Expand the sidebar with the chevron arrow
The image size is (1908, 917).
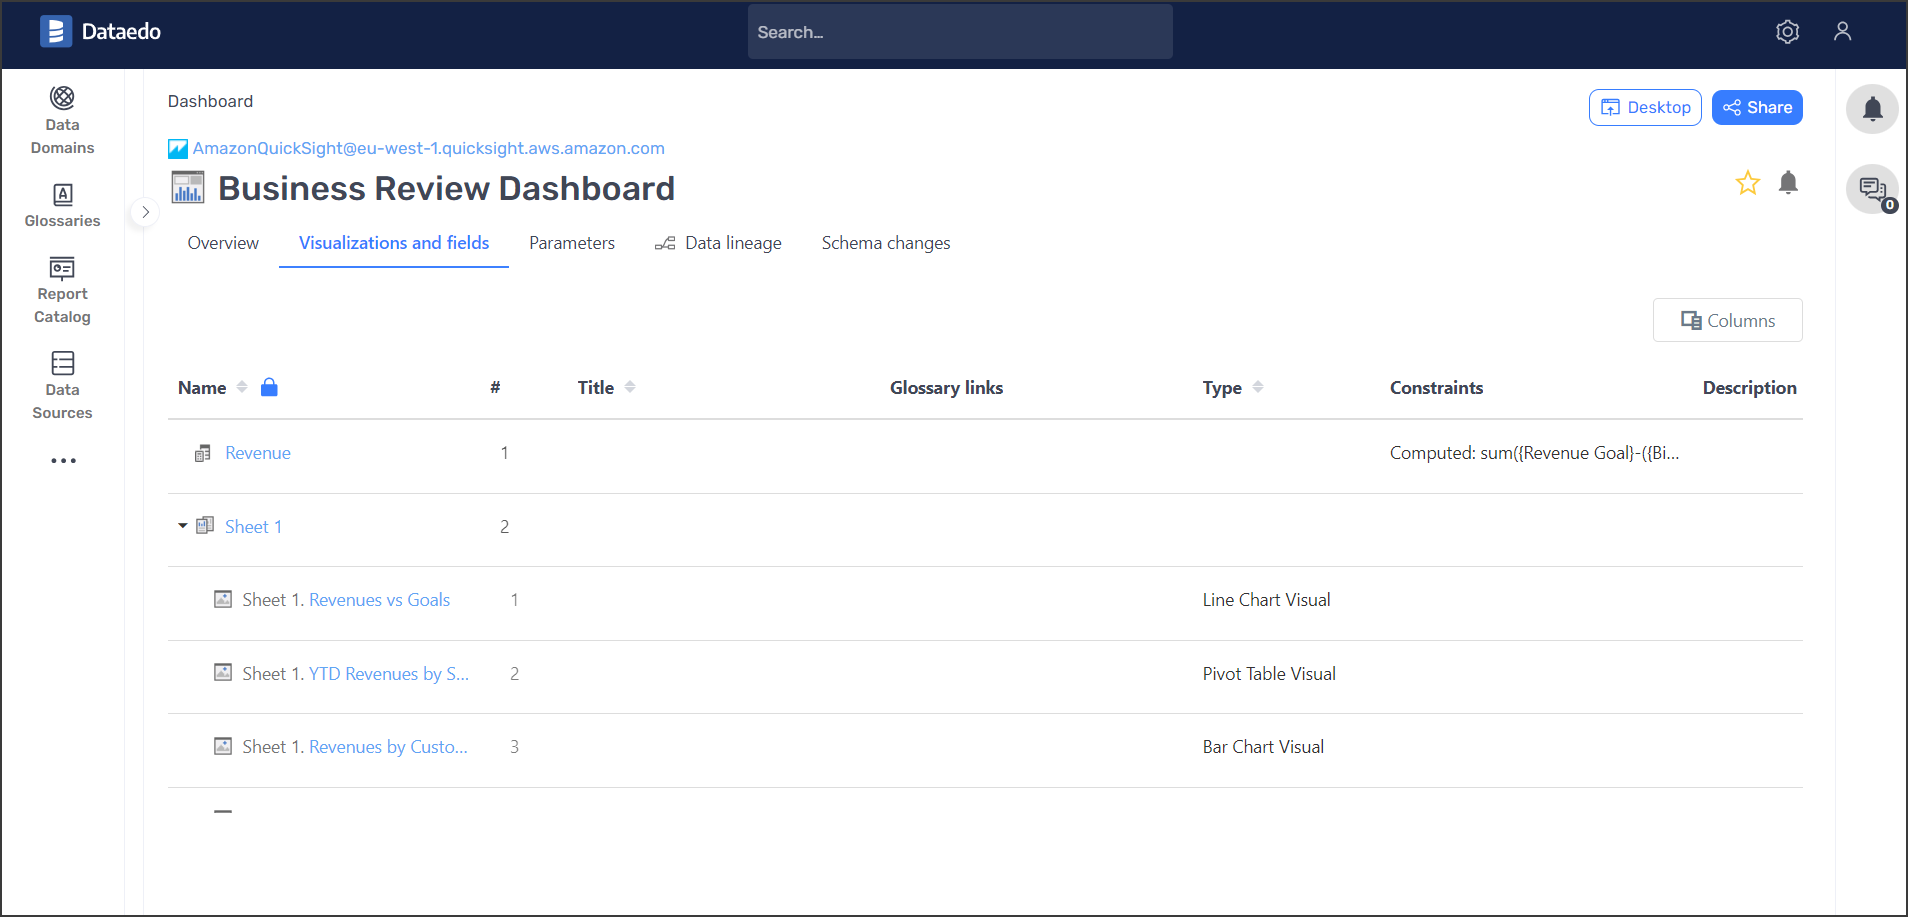(x=145, y=212)
